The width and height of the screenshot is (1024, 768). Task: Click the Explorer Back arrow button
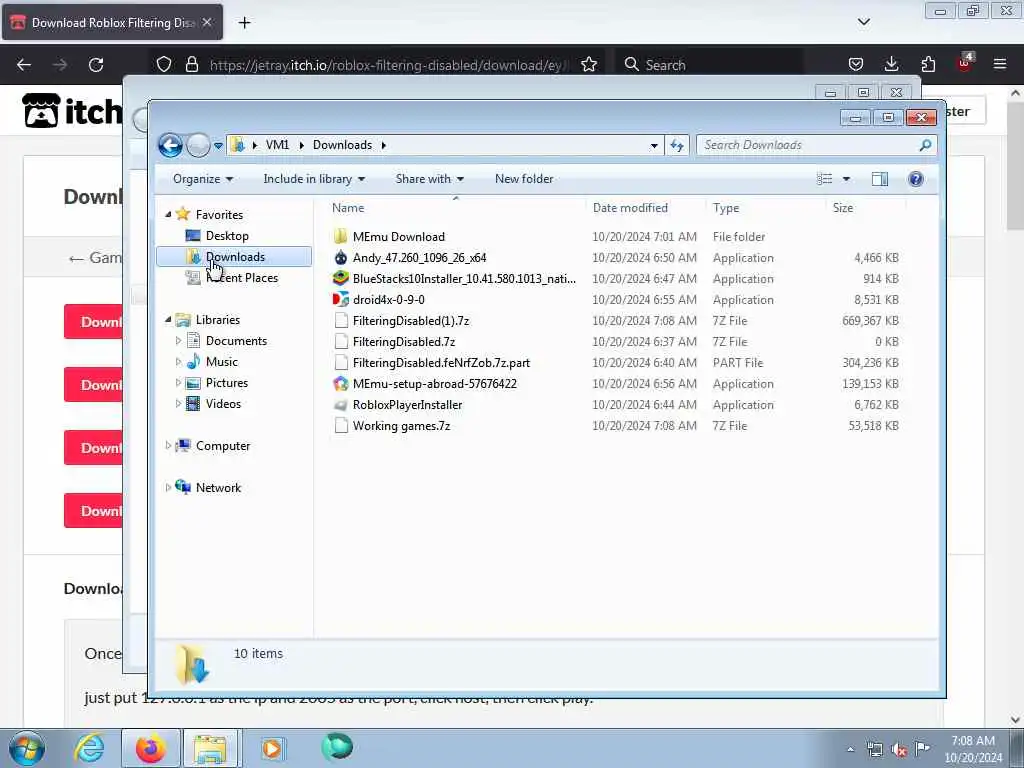click(170, 145)
